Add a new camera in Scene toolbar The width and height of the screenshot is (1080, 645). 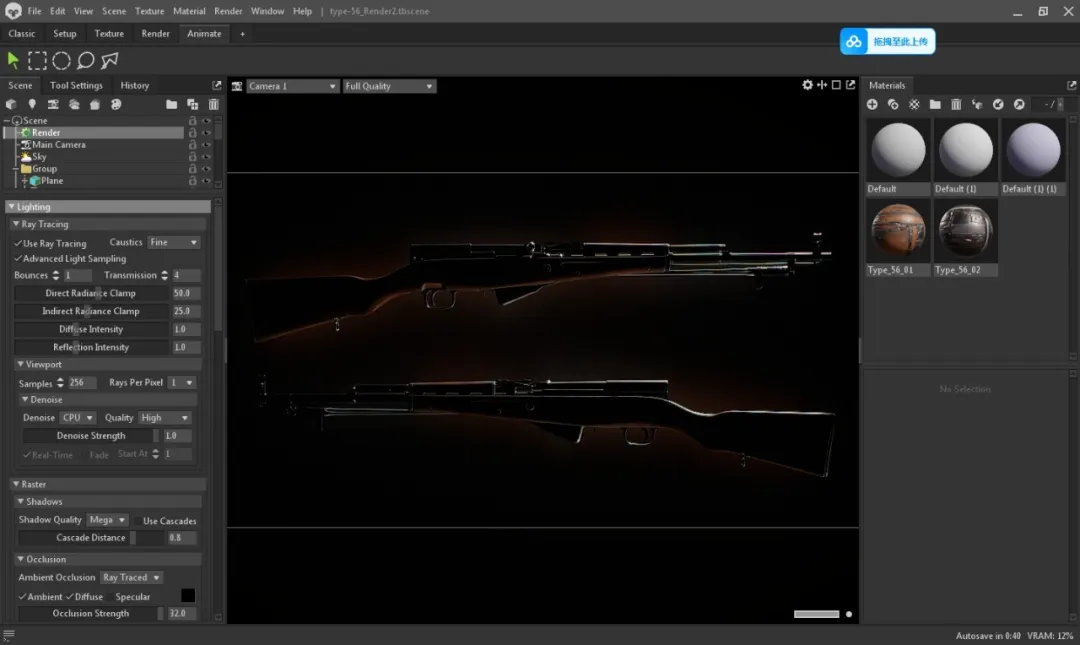[53, 104]
